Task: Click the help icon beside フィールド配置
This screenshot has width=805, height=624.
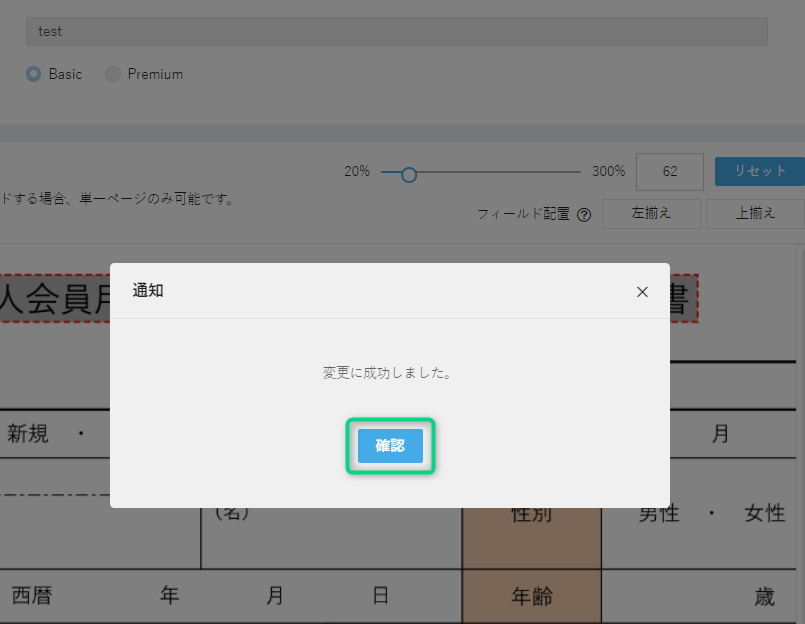Action: (x=584, y=214)
